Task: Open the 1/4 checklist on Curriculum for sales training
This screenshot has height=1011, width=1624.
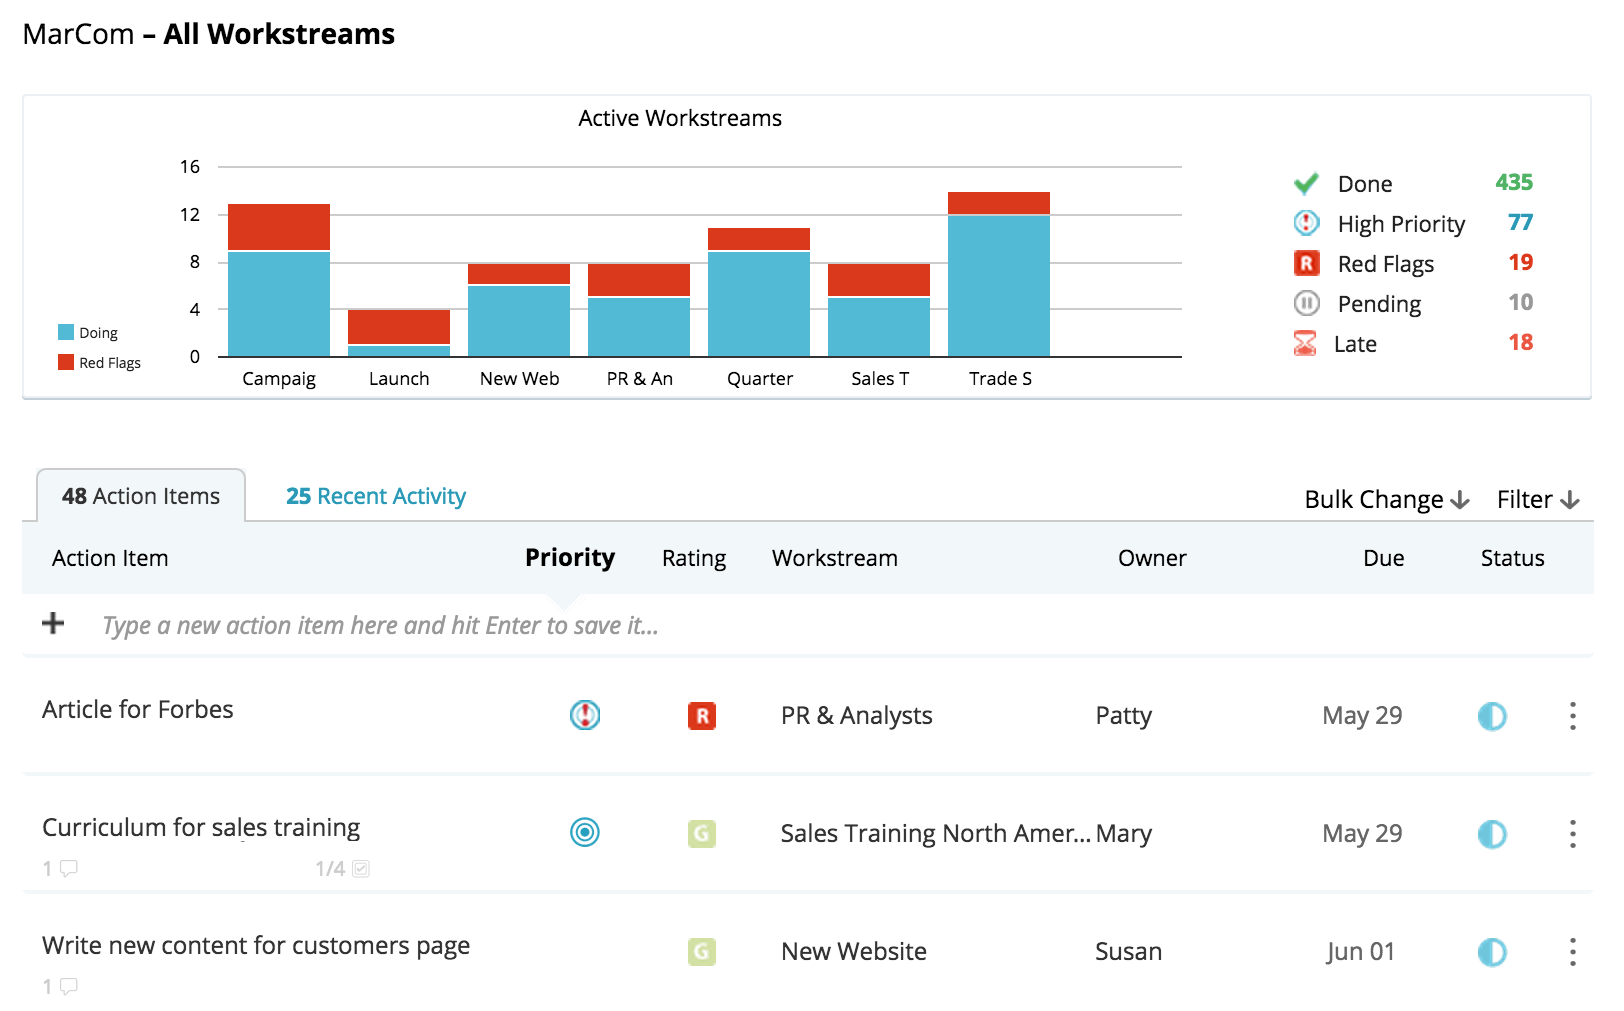Action: tap(342, 869)
